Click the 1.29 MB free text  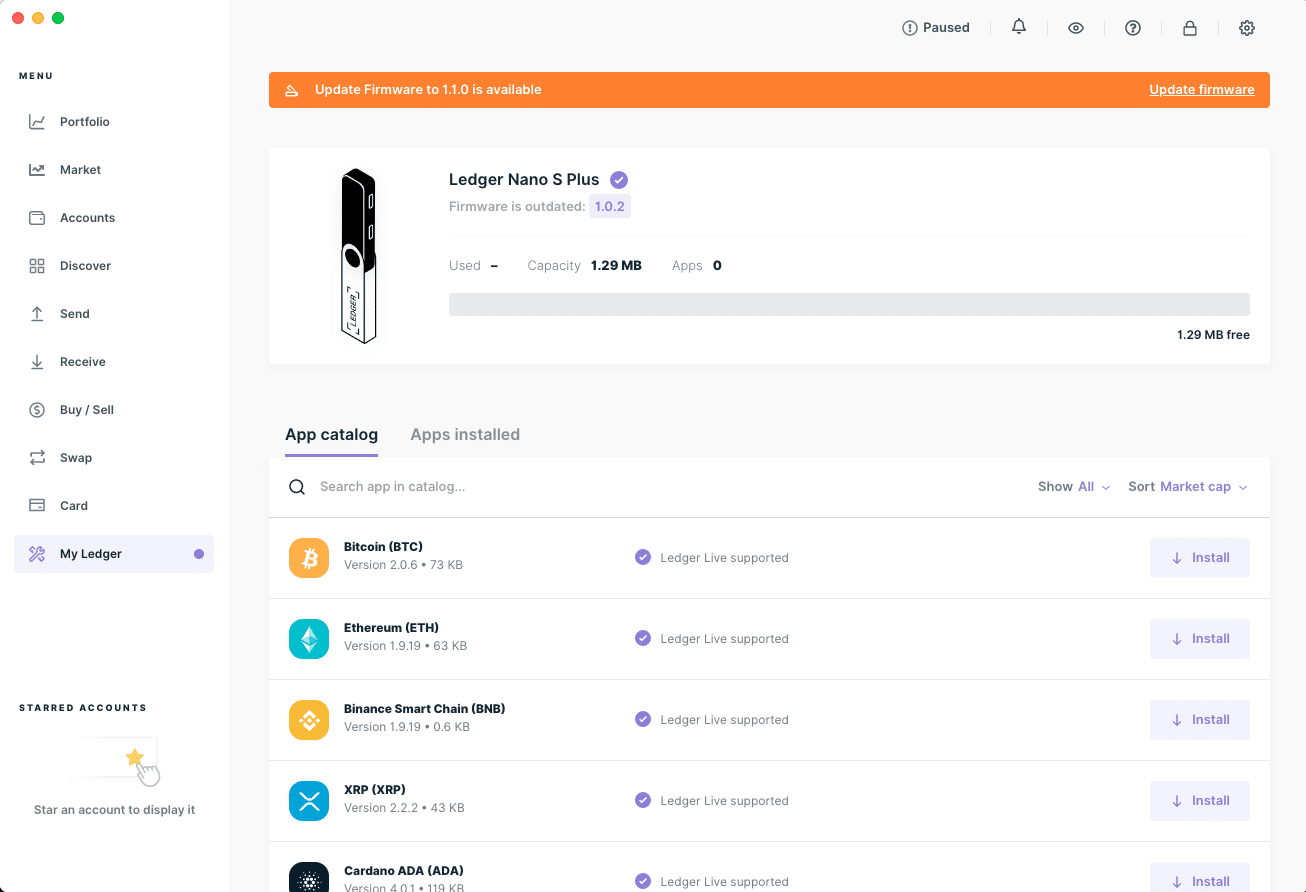click(x=1213, y=335)
